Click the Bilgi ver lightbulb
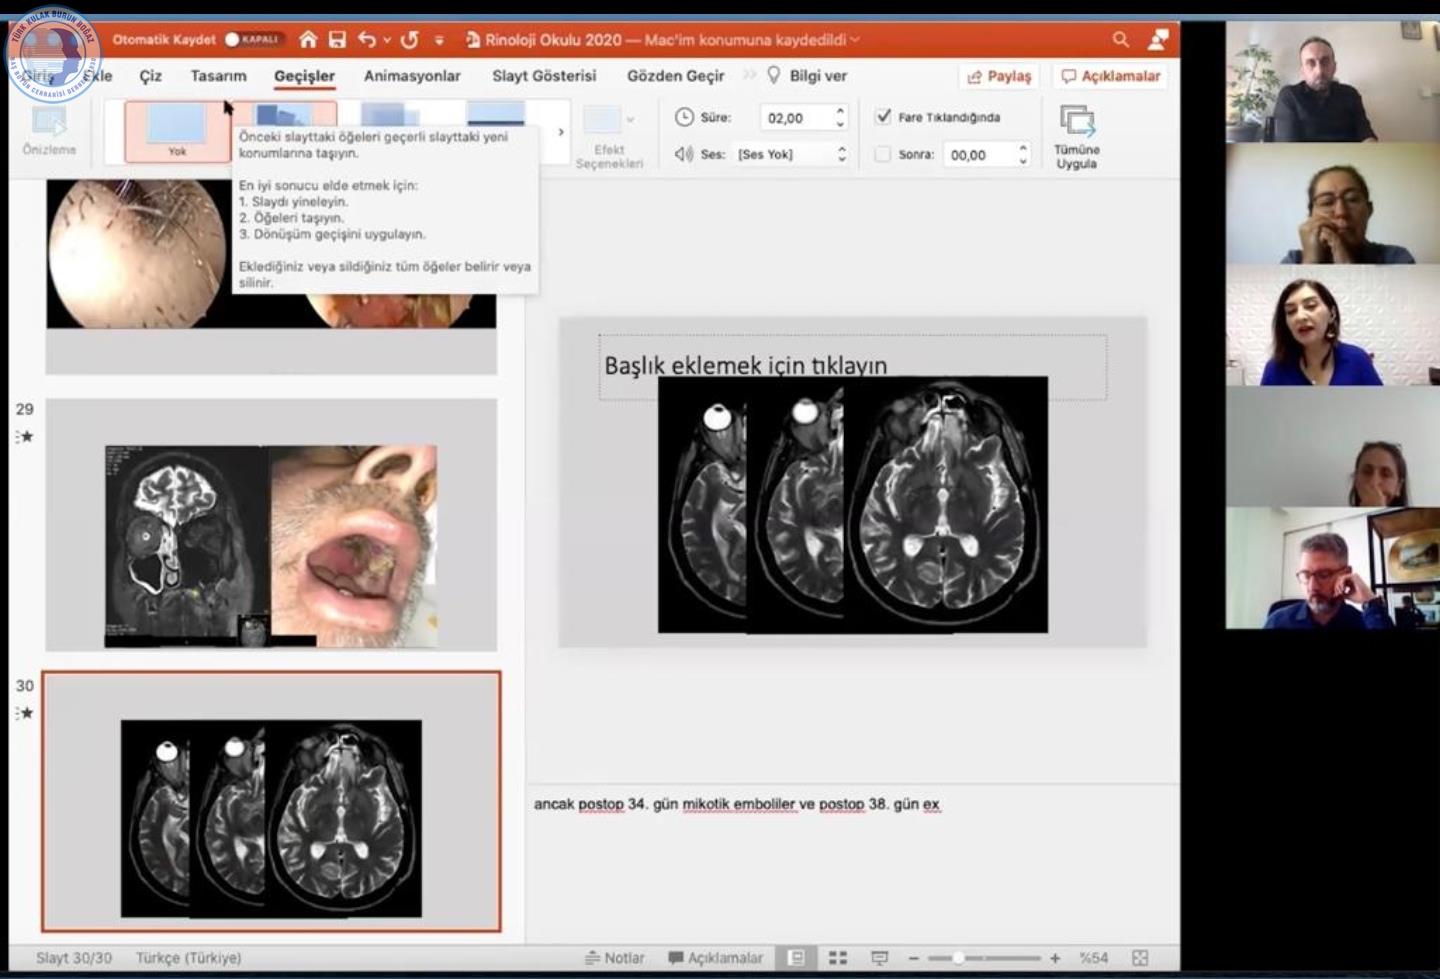Viewport: 1440px width, 979px height. coord(773,75)
